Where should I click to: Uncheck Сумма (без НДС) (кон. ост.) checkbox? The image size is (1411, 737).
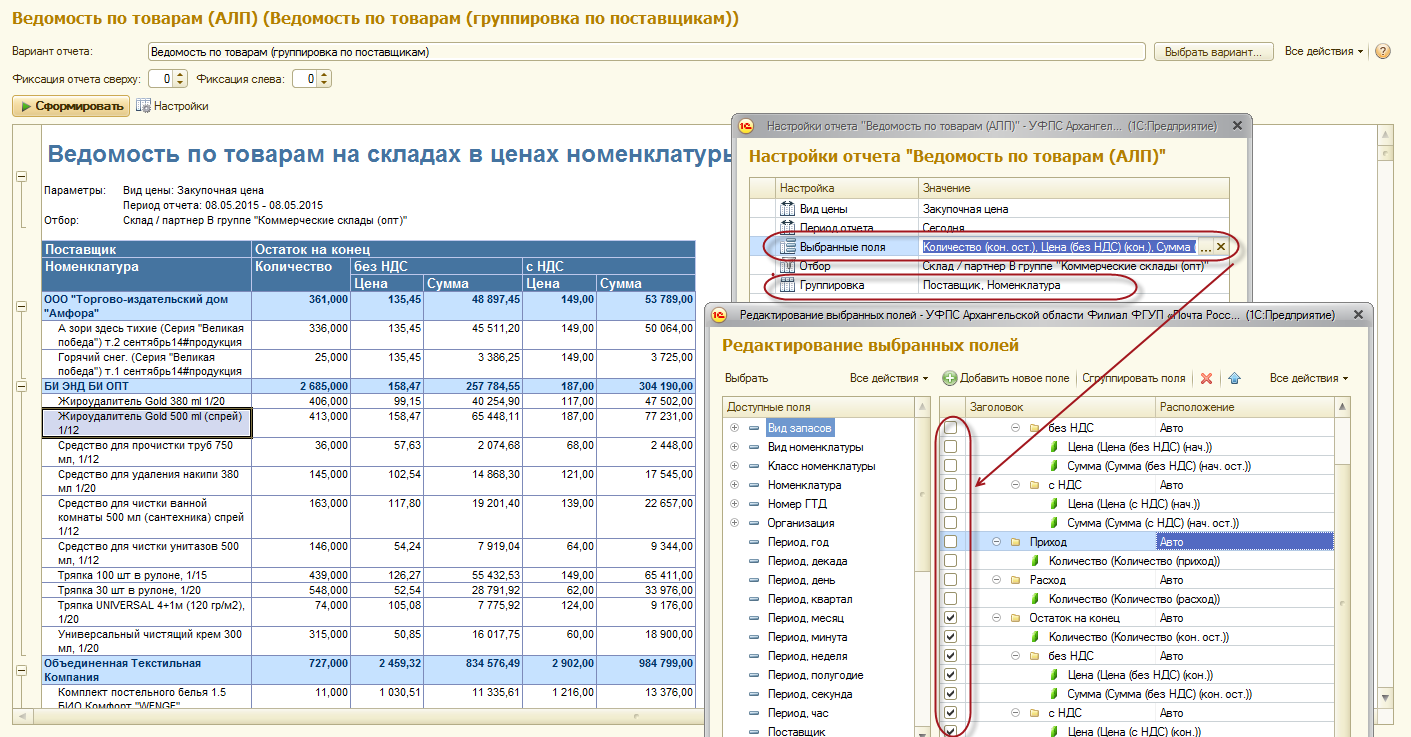click(951, 694)
